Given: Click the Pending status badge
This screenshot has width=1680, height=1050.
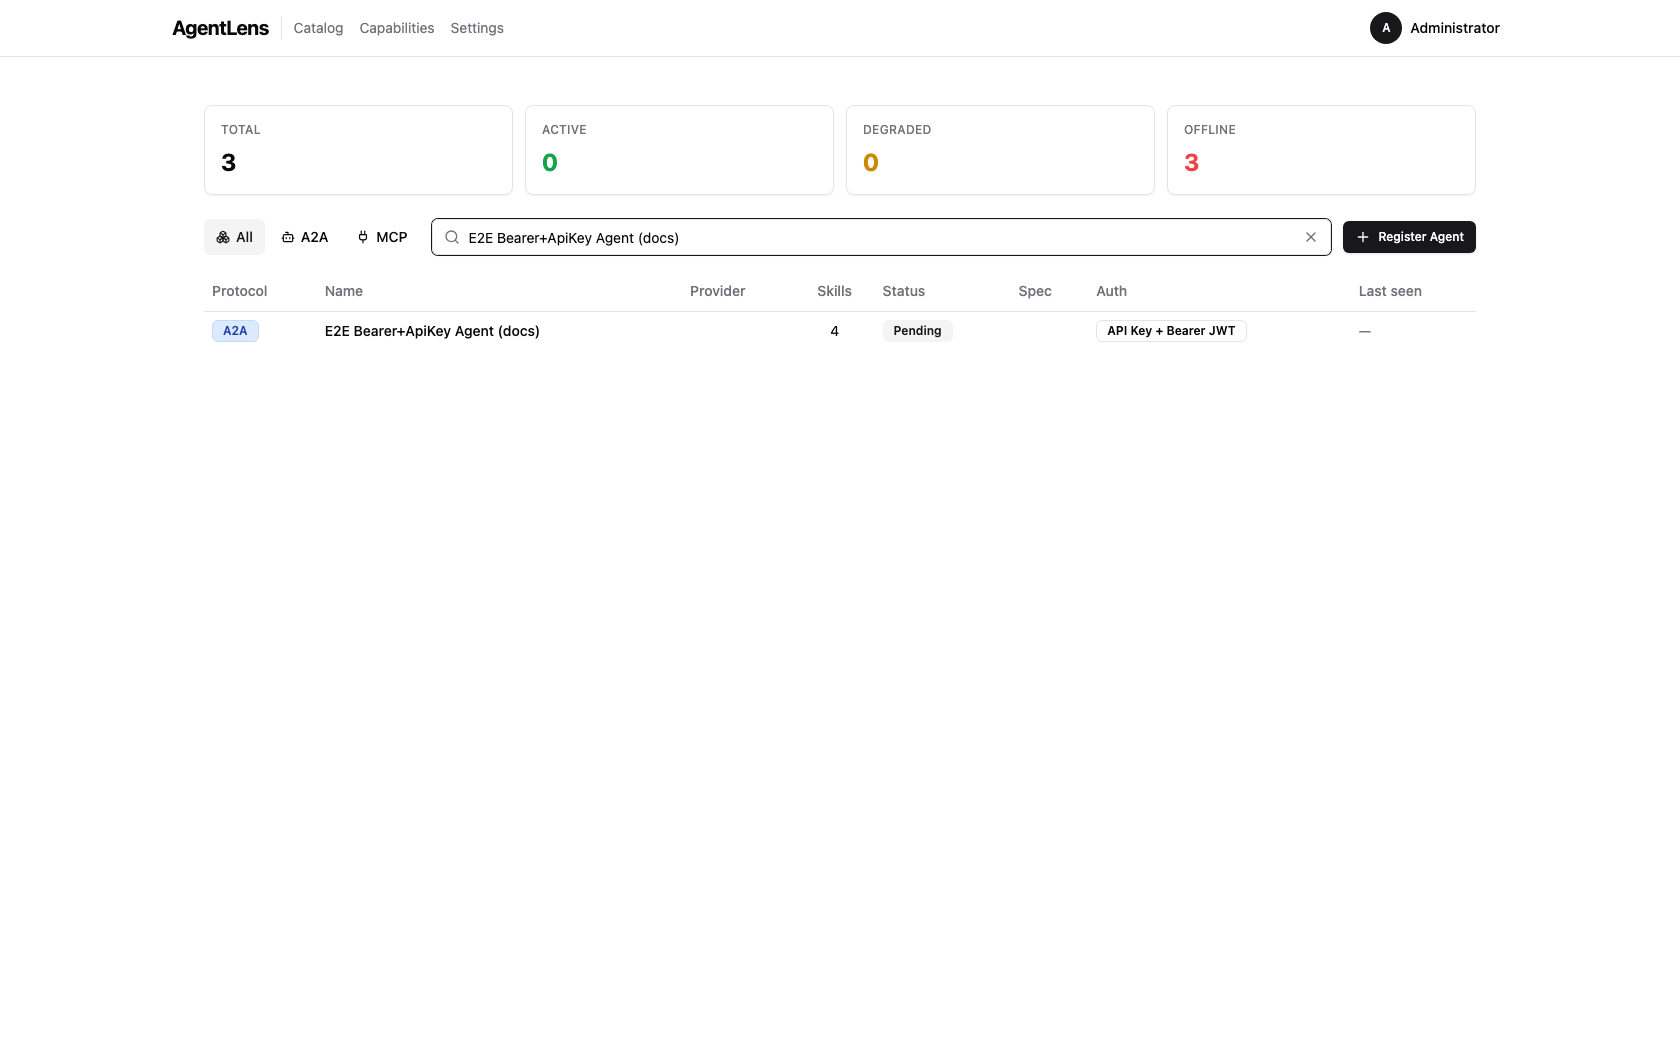Looking at the screenshot, I should click(x=917, y=330).
